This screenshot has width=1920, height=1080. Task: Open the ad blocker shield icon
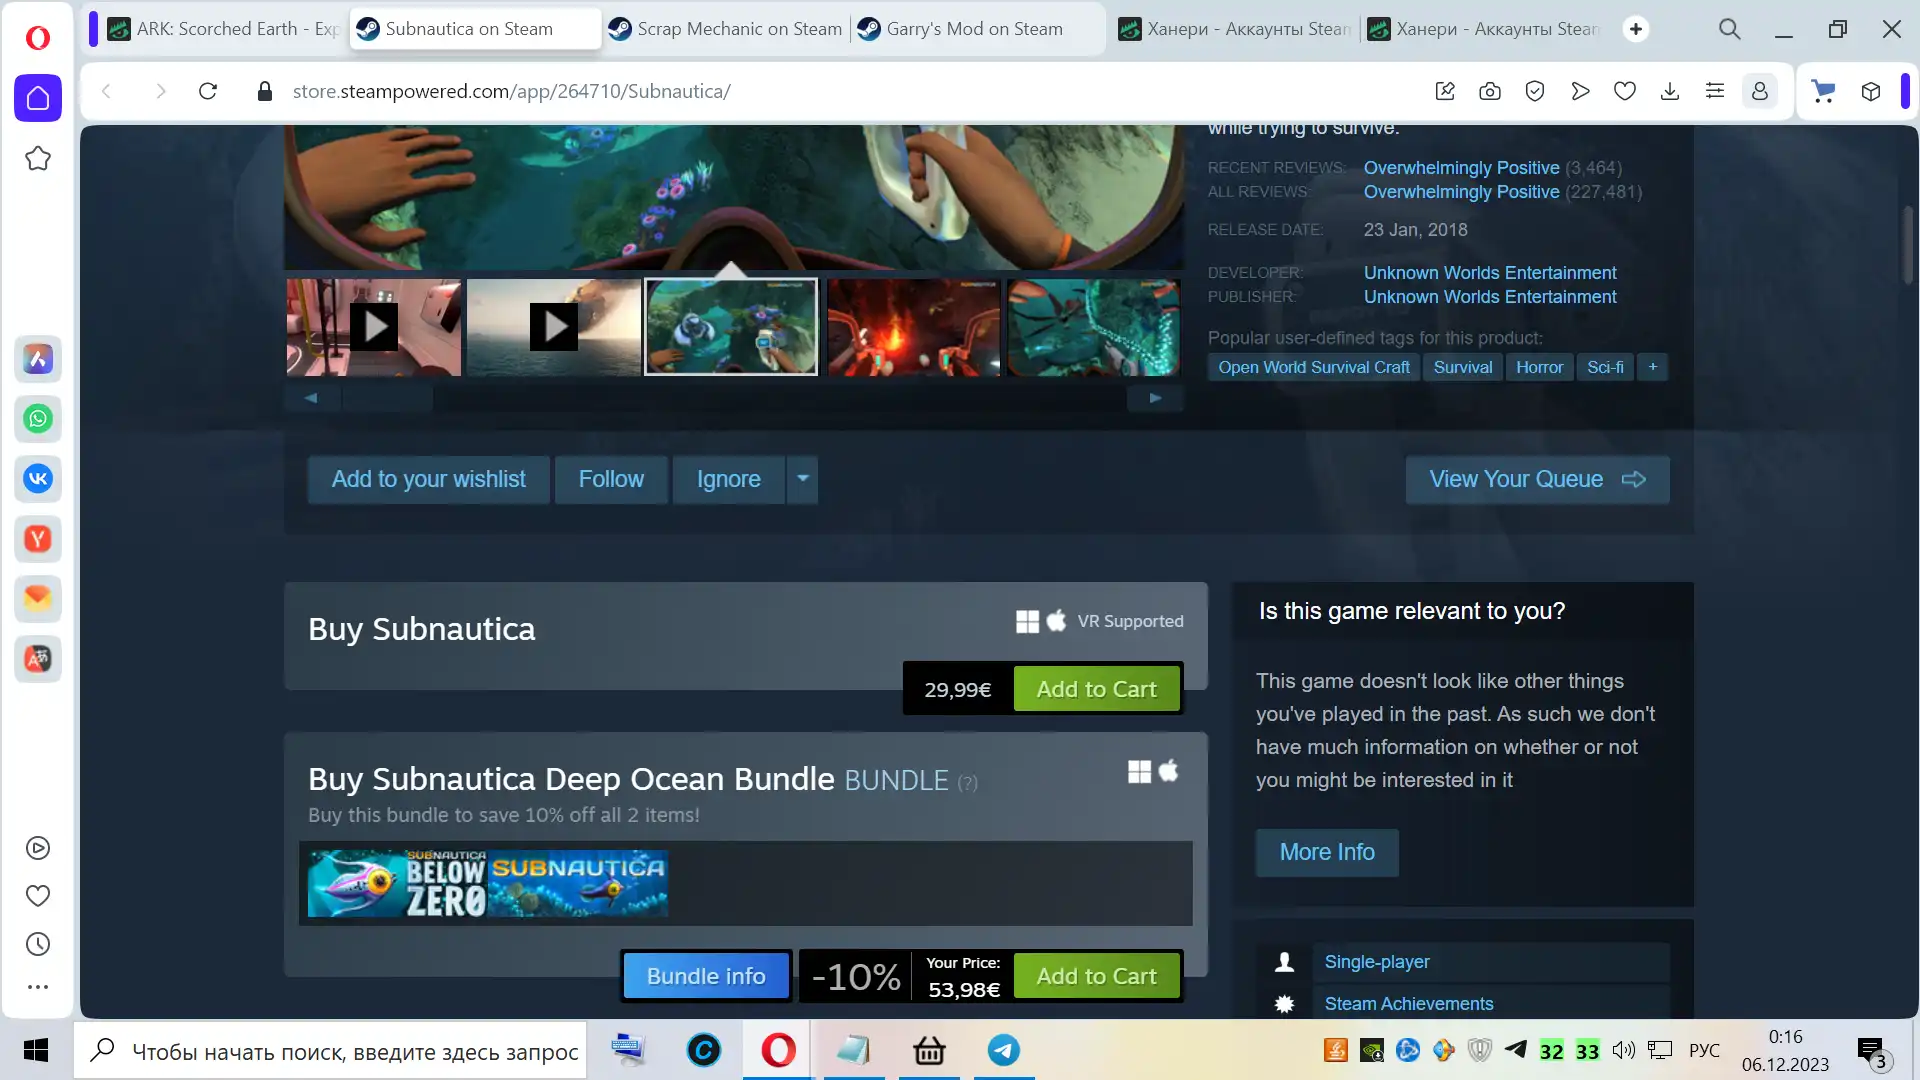[1535, 91]
